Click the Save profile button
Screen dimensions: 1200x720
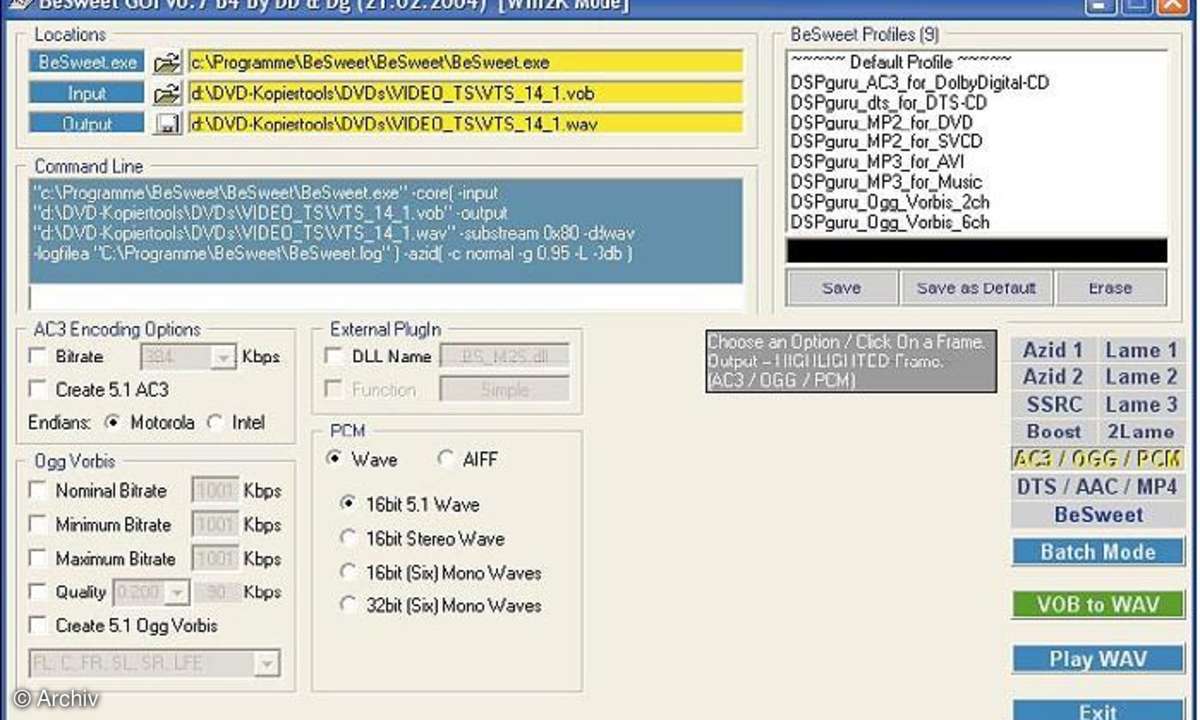(x=841, y=288)
